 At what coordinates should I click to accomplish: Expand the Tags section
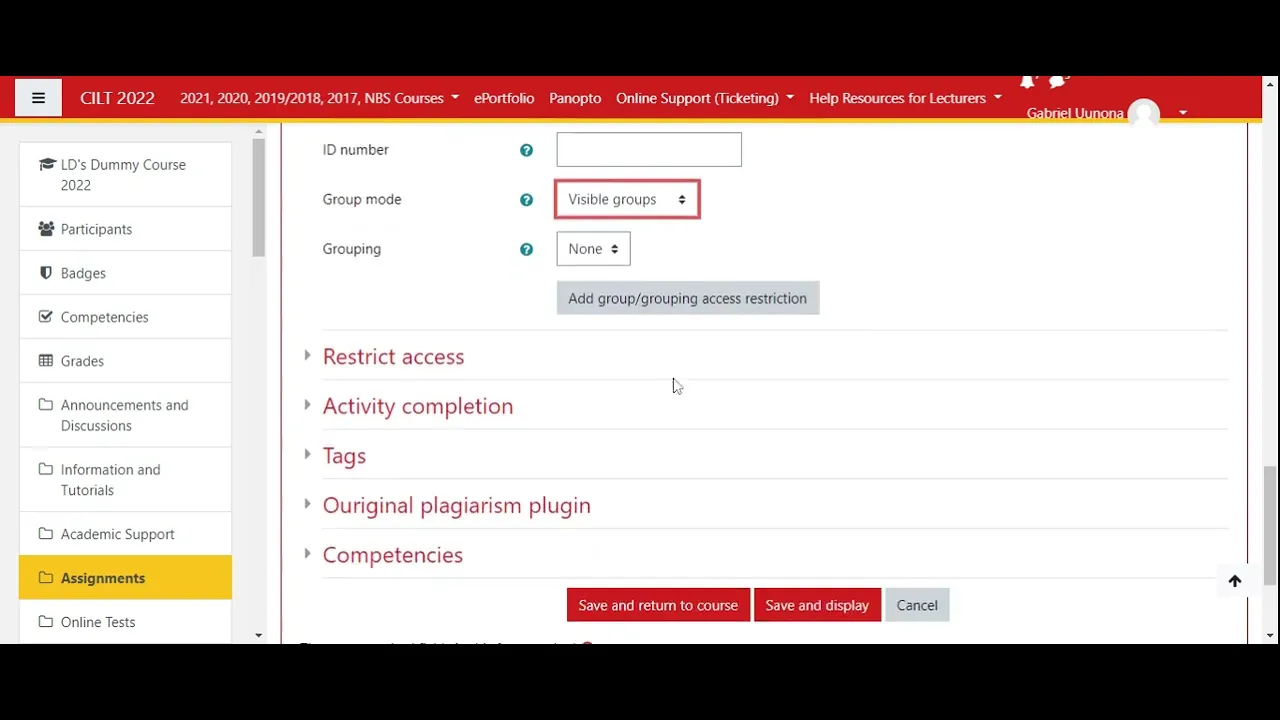tap(344, 456)
